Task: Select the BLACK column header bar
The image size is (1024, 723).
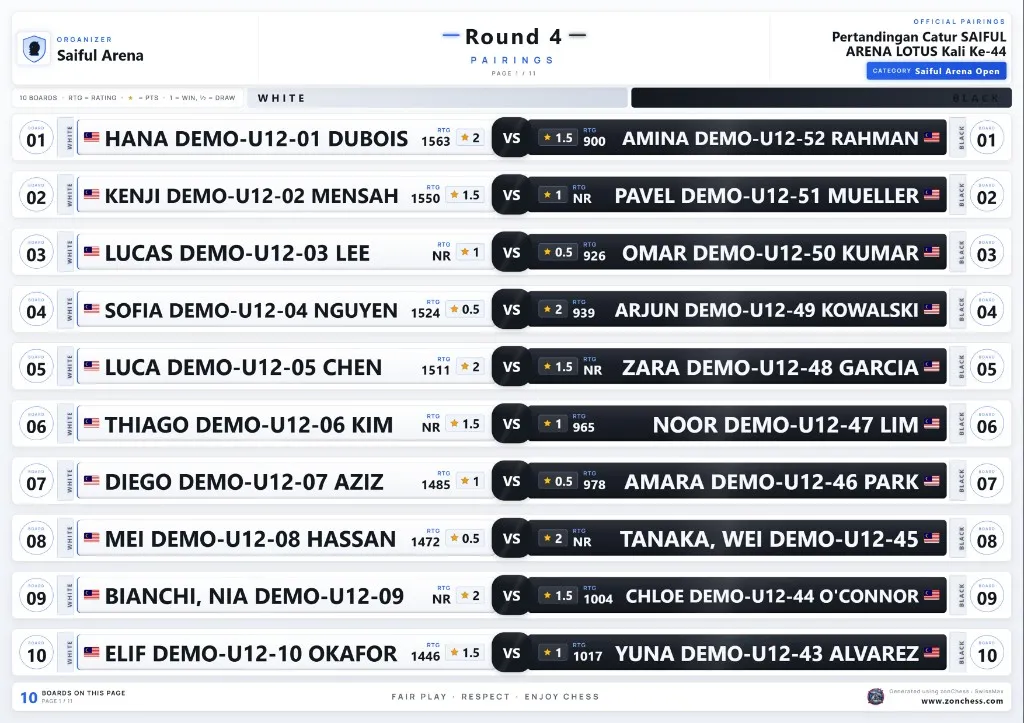Action: tap(822, 98)
